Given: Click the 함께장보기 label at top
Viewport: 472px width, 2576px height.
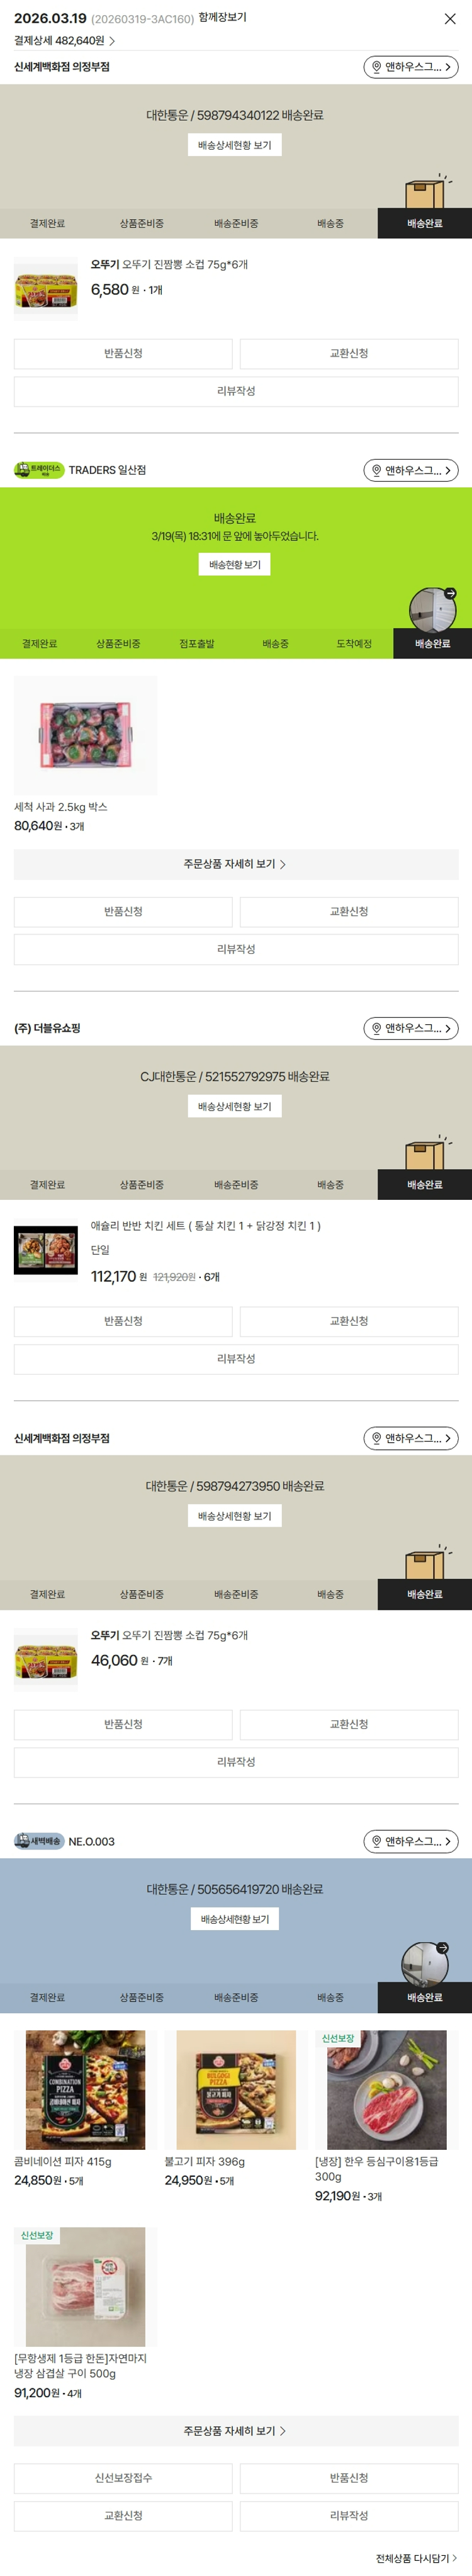Looking at the screenshot, I should (x=222, y=18).
